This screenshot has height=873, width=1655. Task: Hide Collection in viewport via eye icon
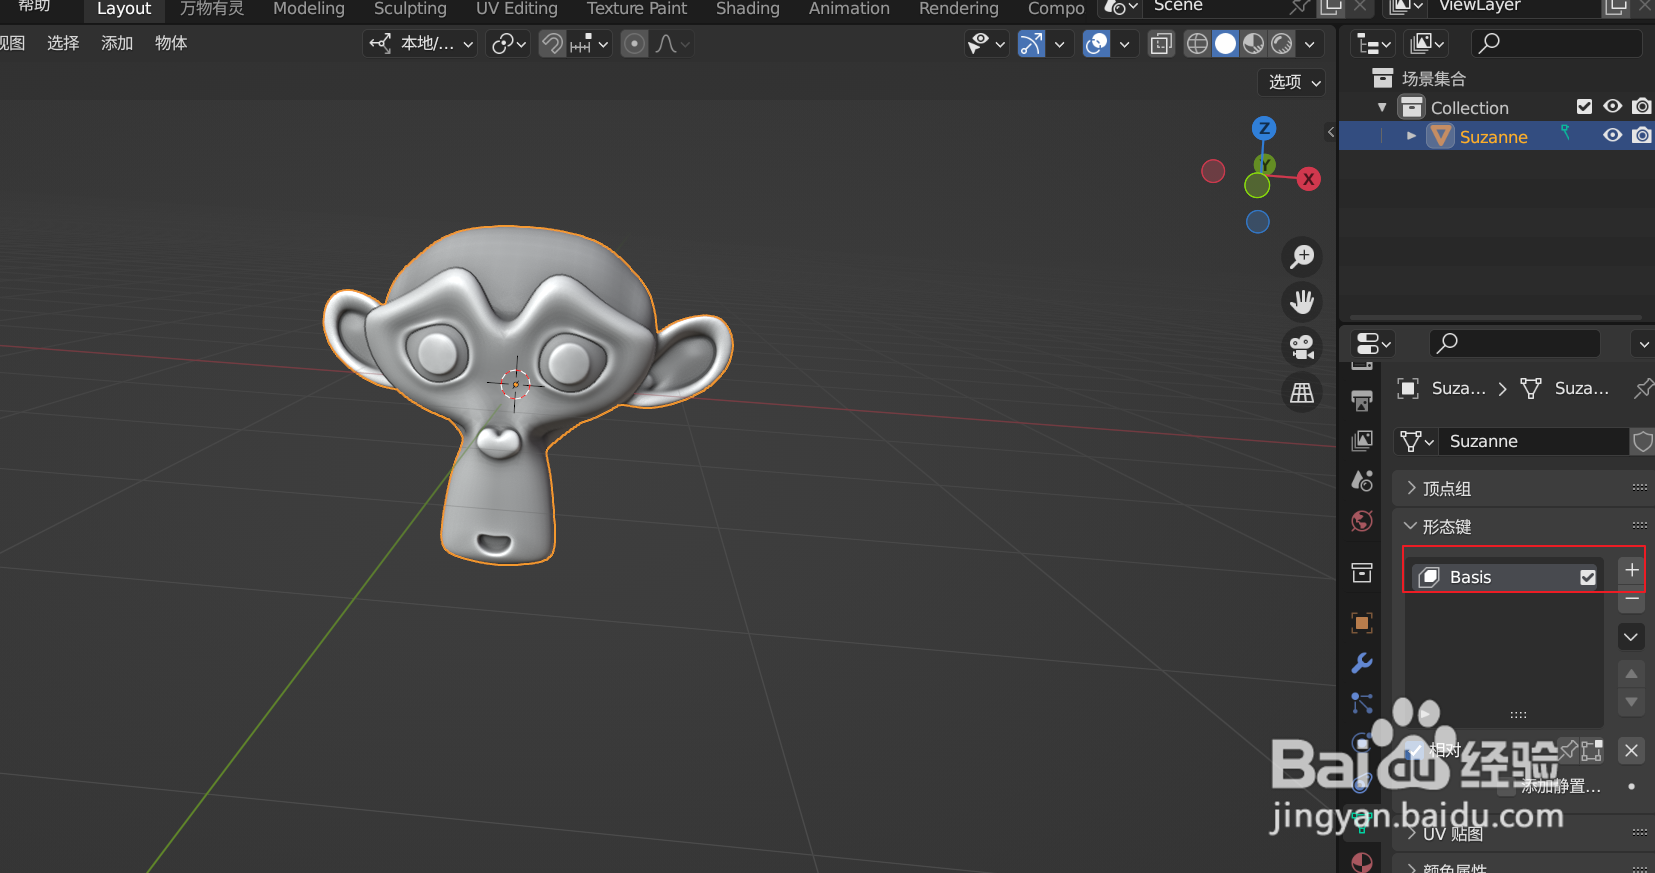coord(1612,107)
